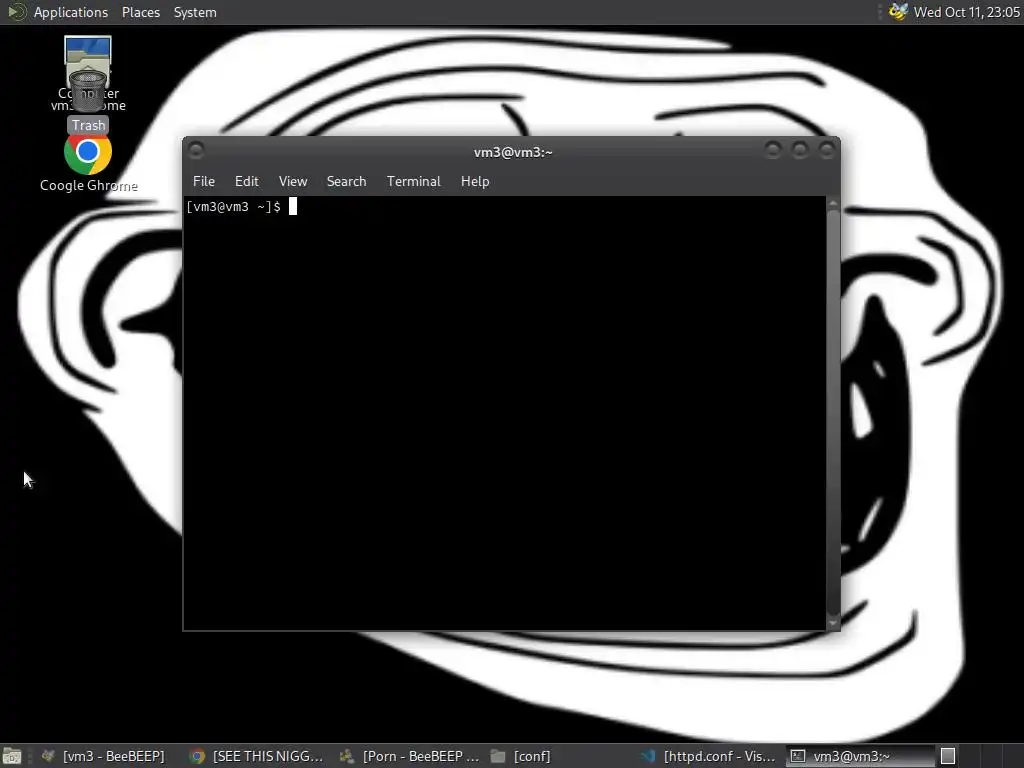Click the window menu button on terminal title bar
The width and height of the screenshot is (1024, 768).
tap(196, 151)
